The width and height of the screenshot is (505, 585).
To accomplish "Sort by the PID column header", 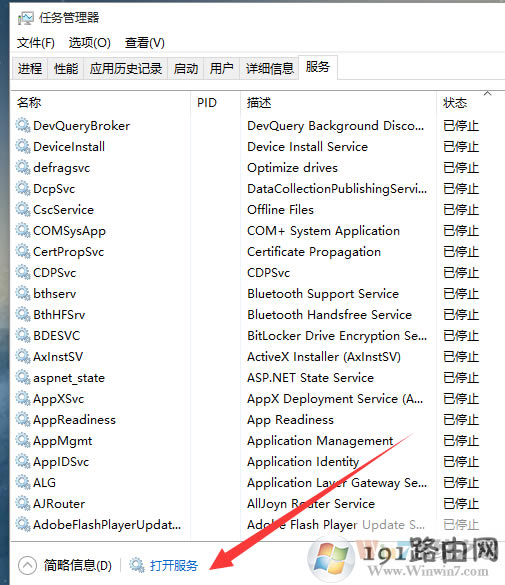I will (207, 103).
